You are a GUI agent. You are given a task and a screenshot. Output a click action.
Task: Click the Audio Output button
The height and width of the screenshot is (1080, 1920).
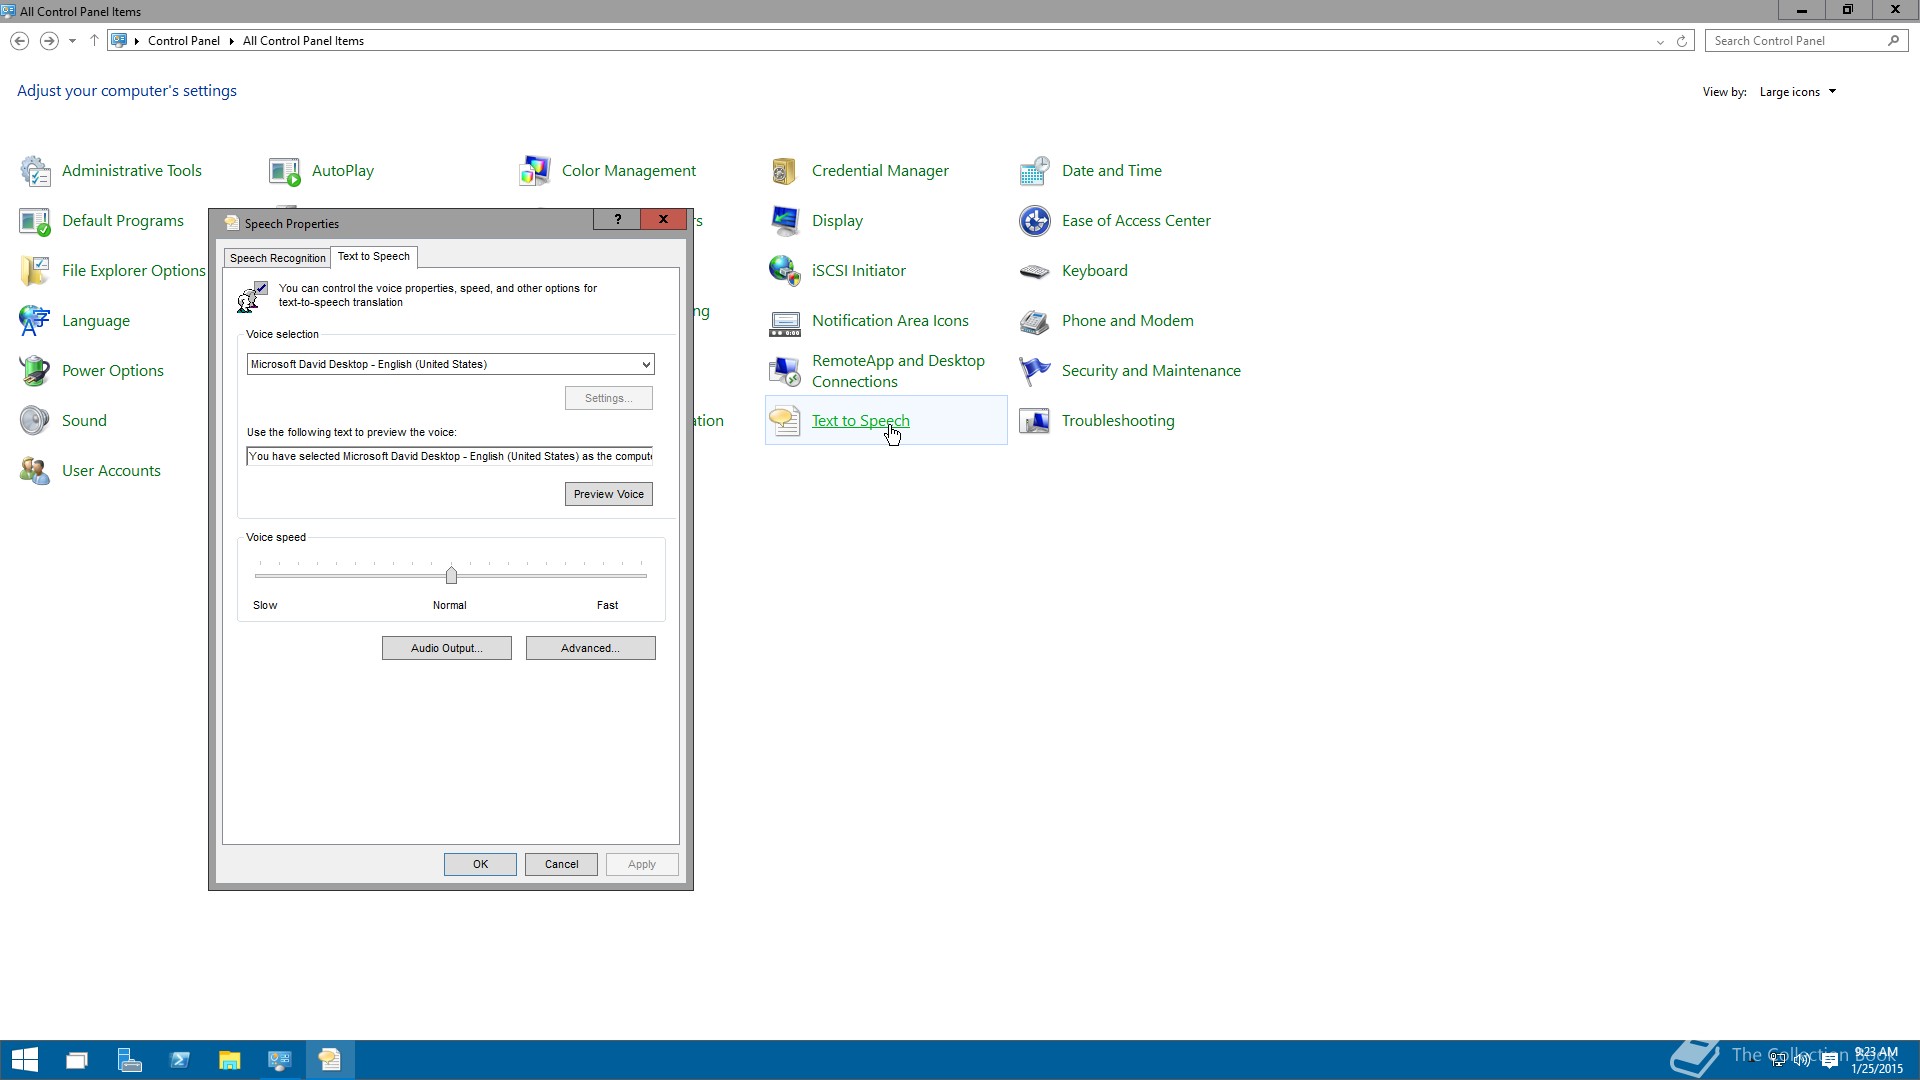pos(447,648)
